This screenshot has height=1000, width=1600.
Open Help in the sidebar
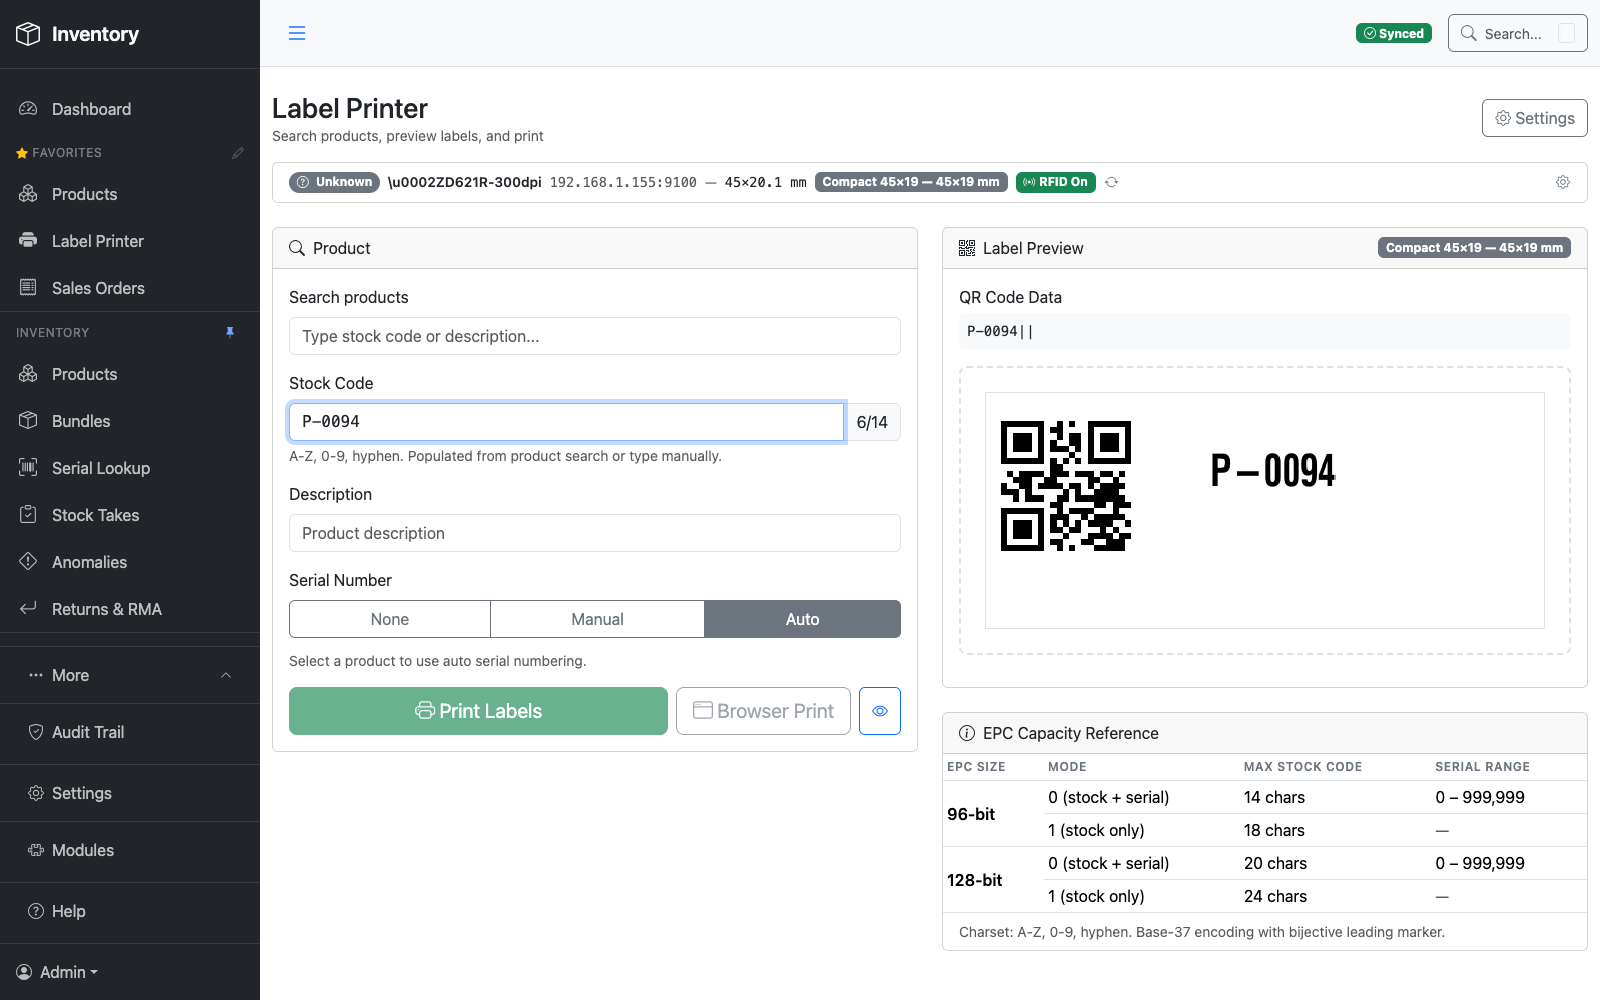130,911
